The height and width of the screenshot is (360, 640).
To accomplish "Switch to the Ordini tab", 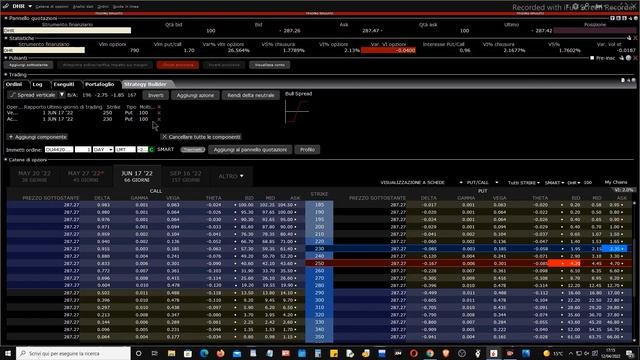I will 14,84.
